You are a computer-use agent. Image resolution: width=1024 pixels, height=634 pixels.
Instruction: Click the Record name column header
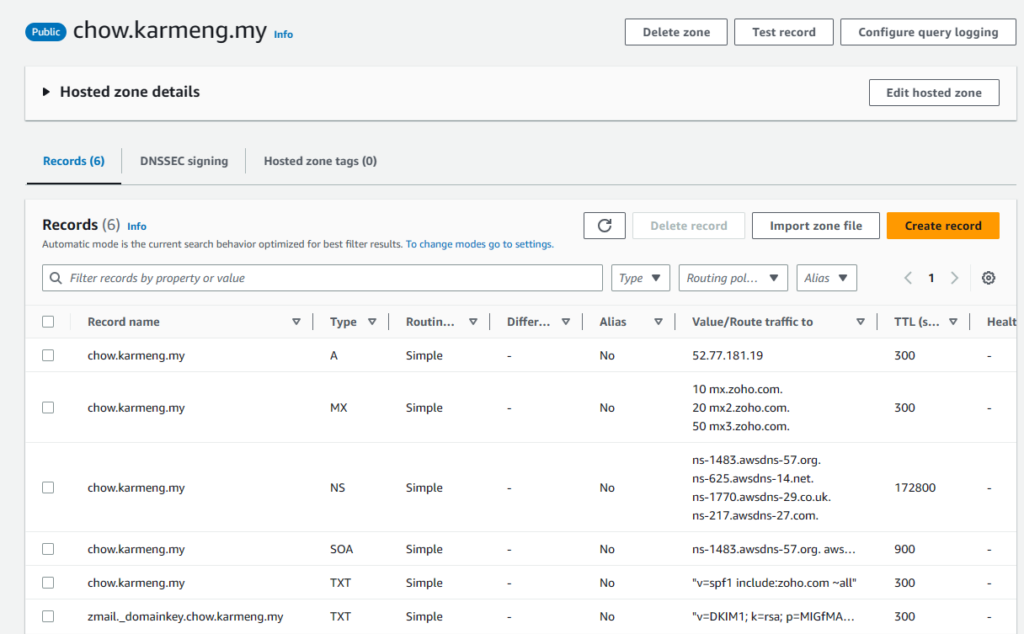tap(123, 322)
